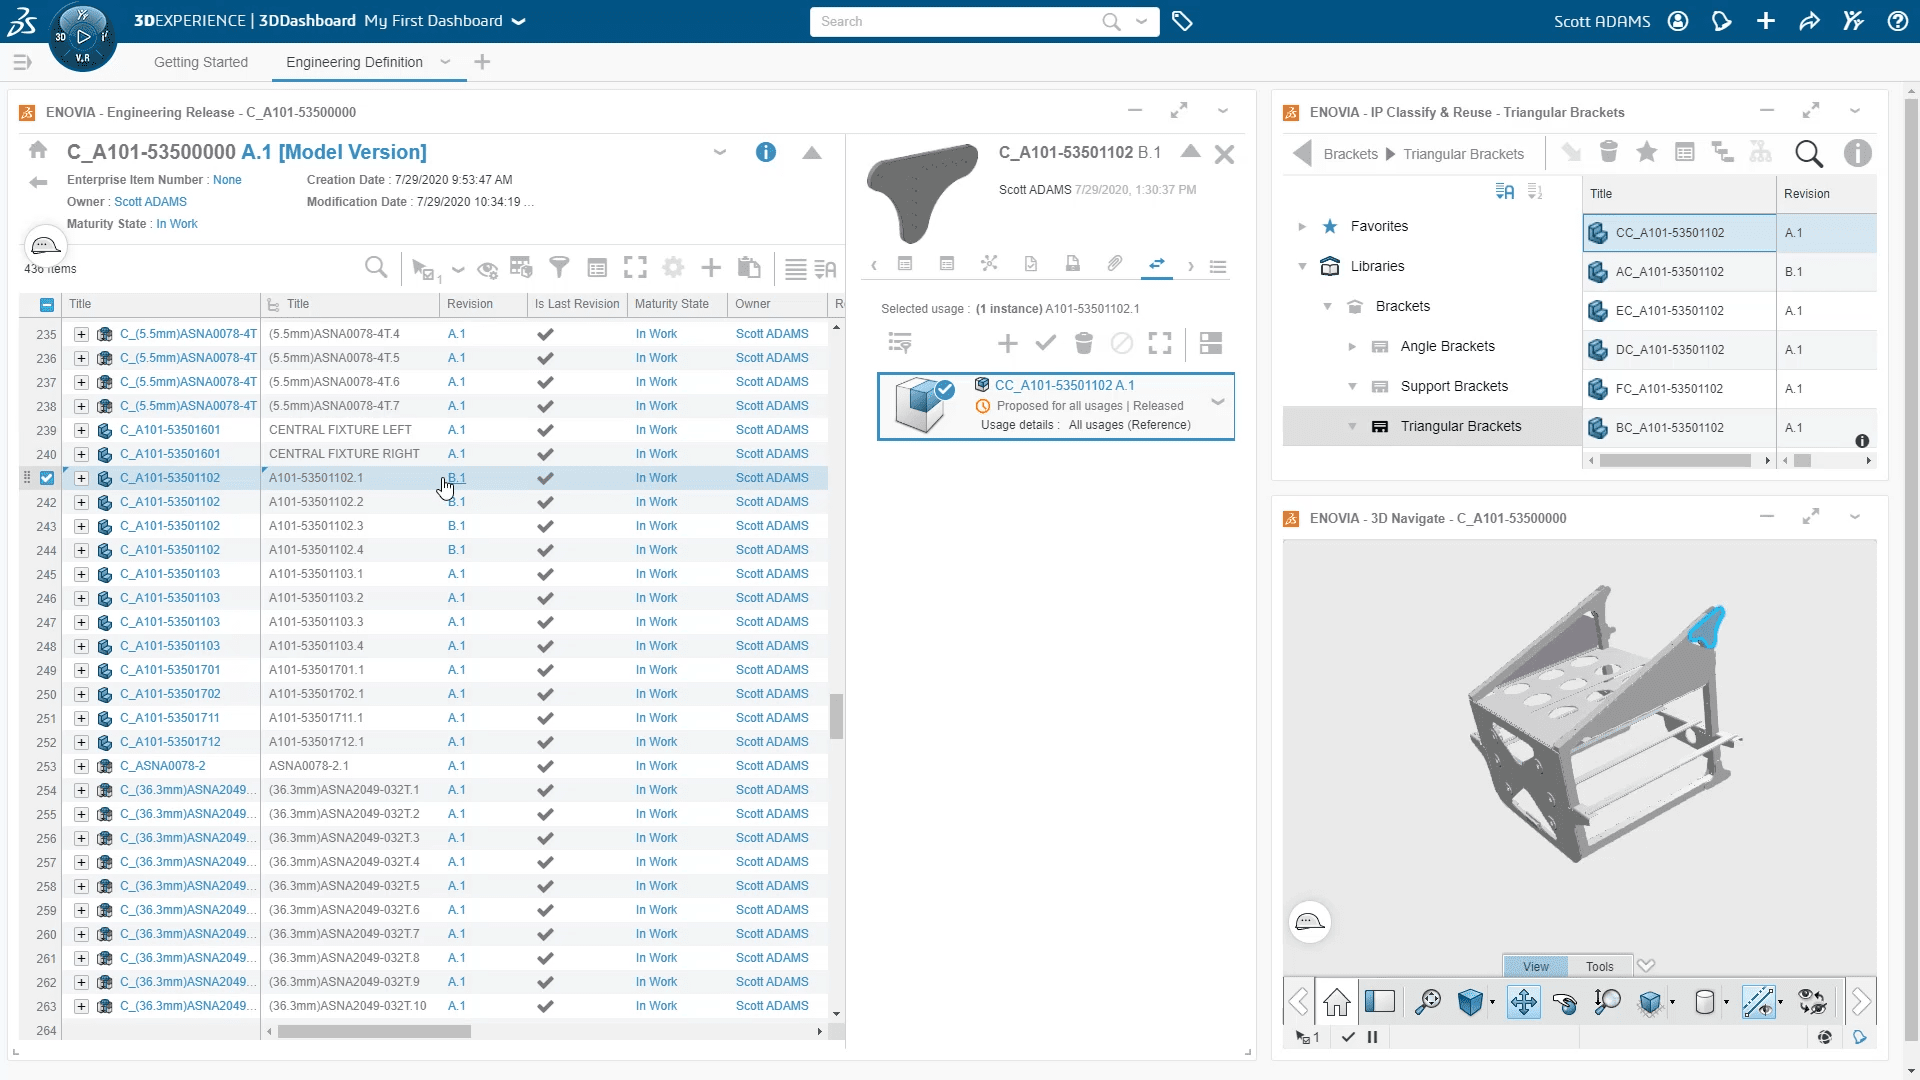Toggle the side panel view icon in 3D toolbar
Image resolution: width=1920 pixels, height=1080 pixels.
[x=1380, y=1001]
